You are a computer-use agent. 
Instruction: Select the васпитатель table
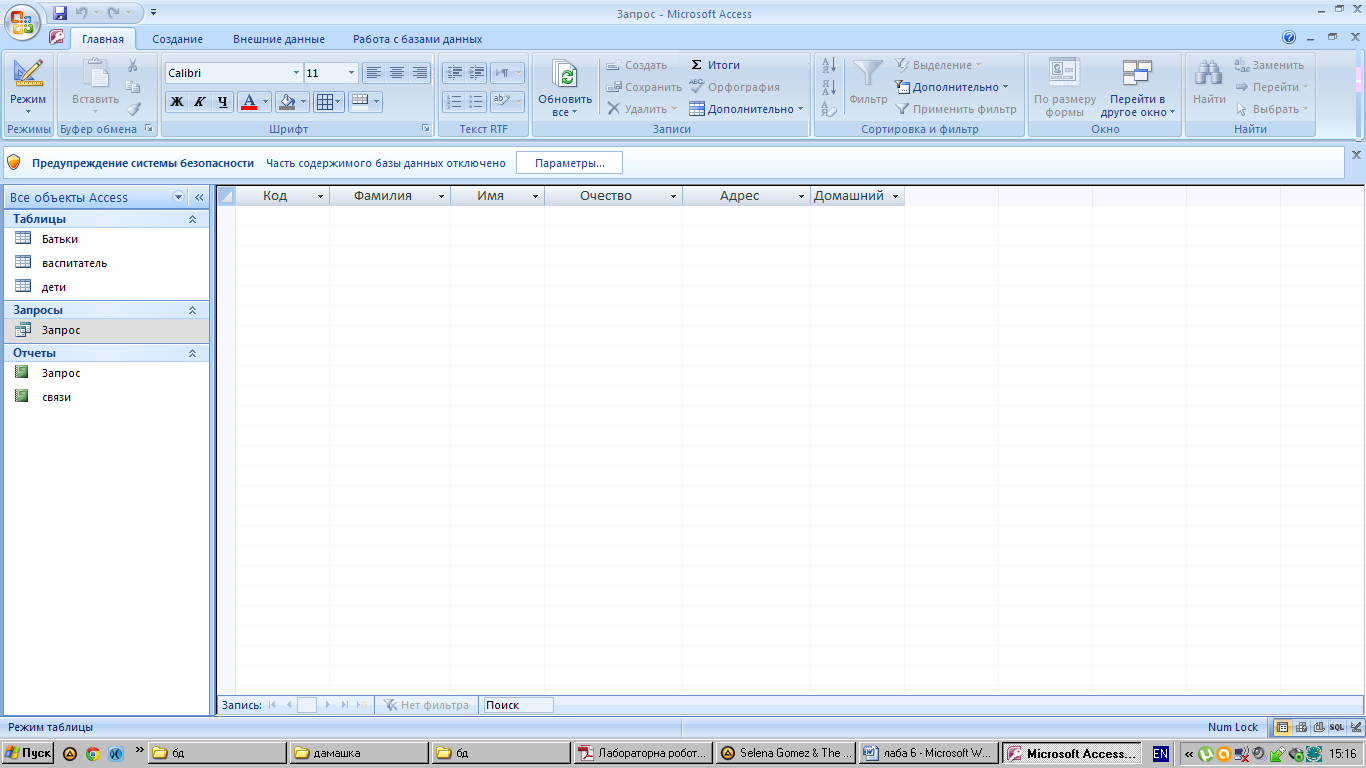coord(106,263)
